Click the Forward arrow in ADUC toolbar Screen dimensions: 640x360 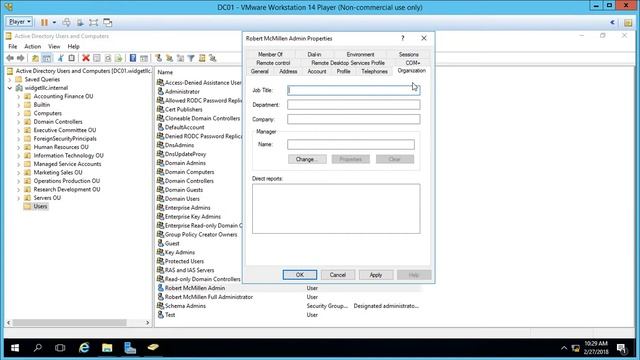(20, 58)
